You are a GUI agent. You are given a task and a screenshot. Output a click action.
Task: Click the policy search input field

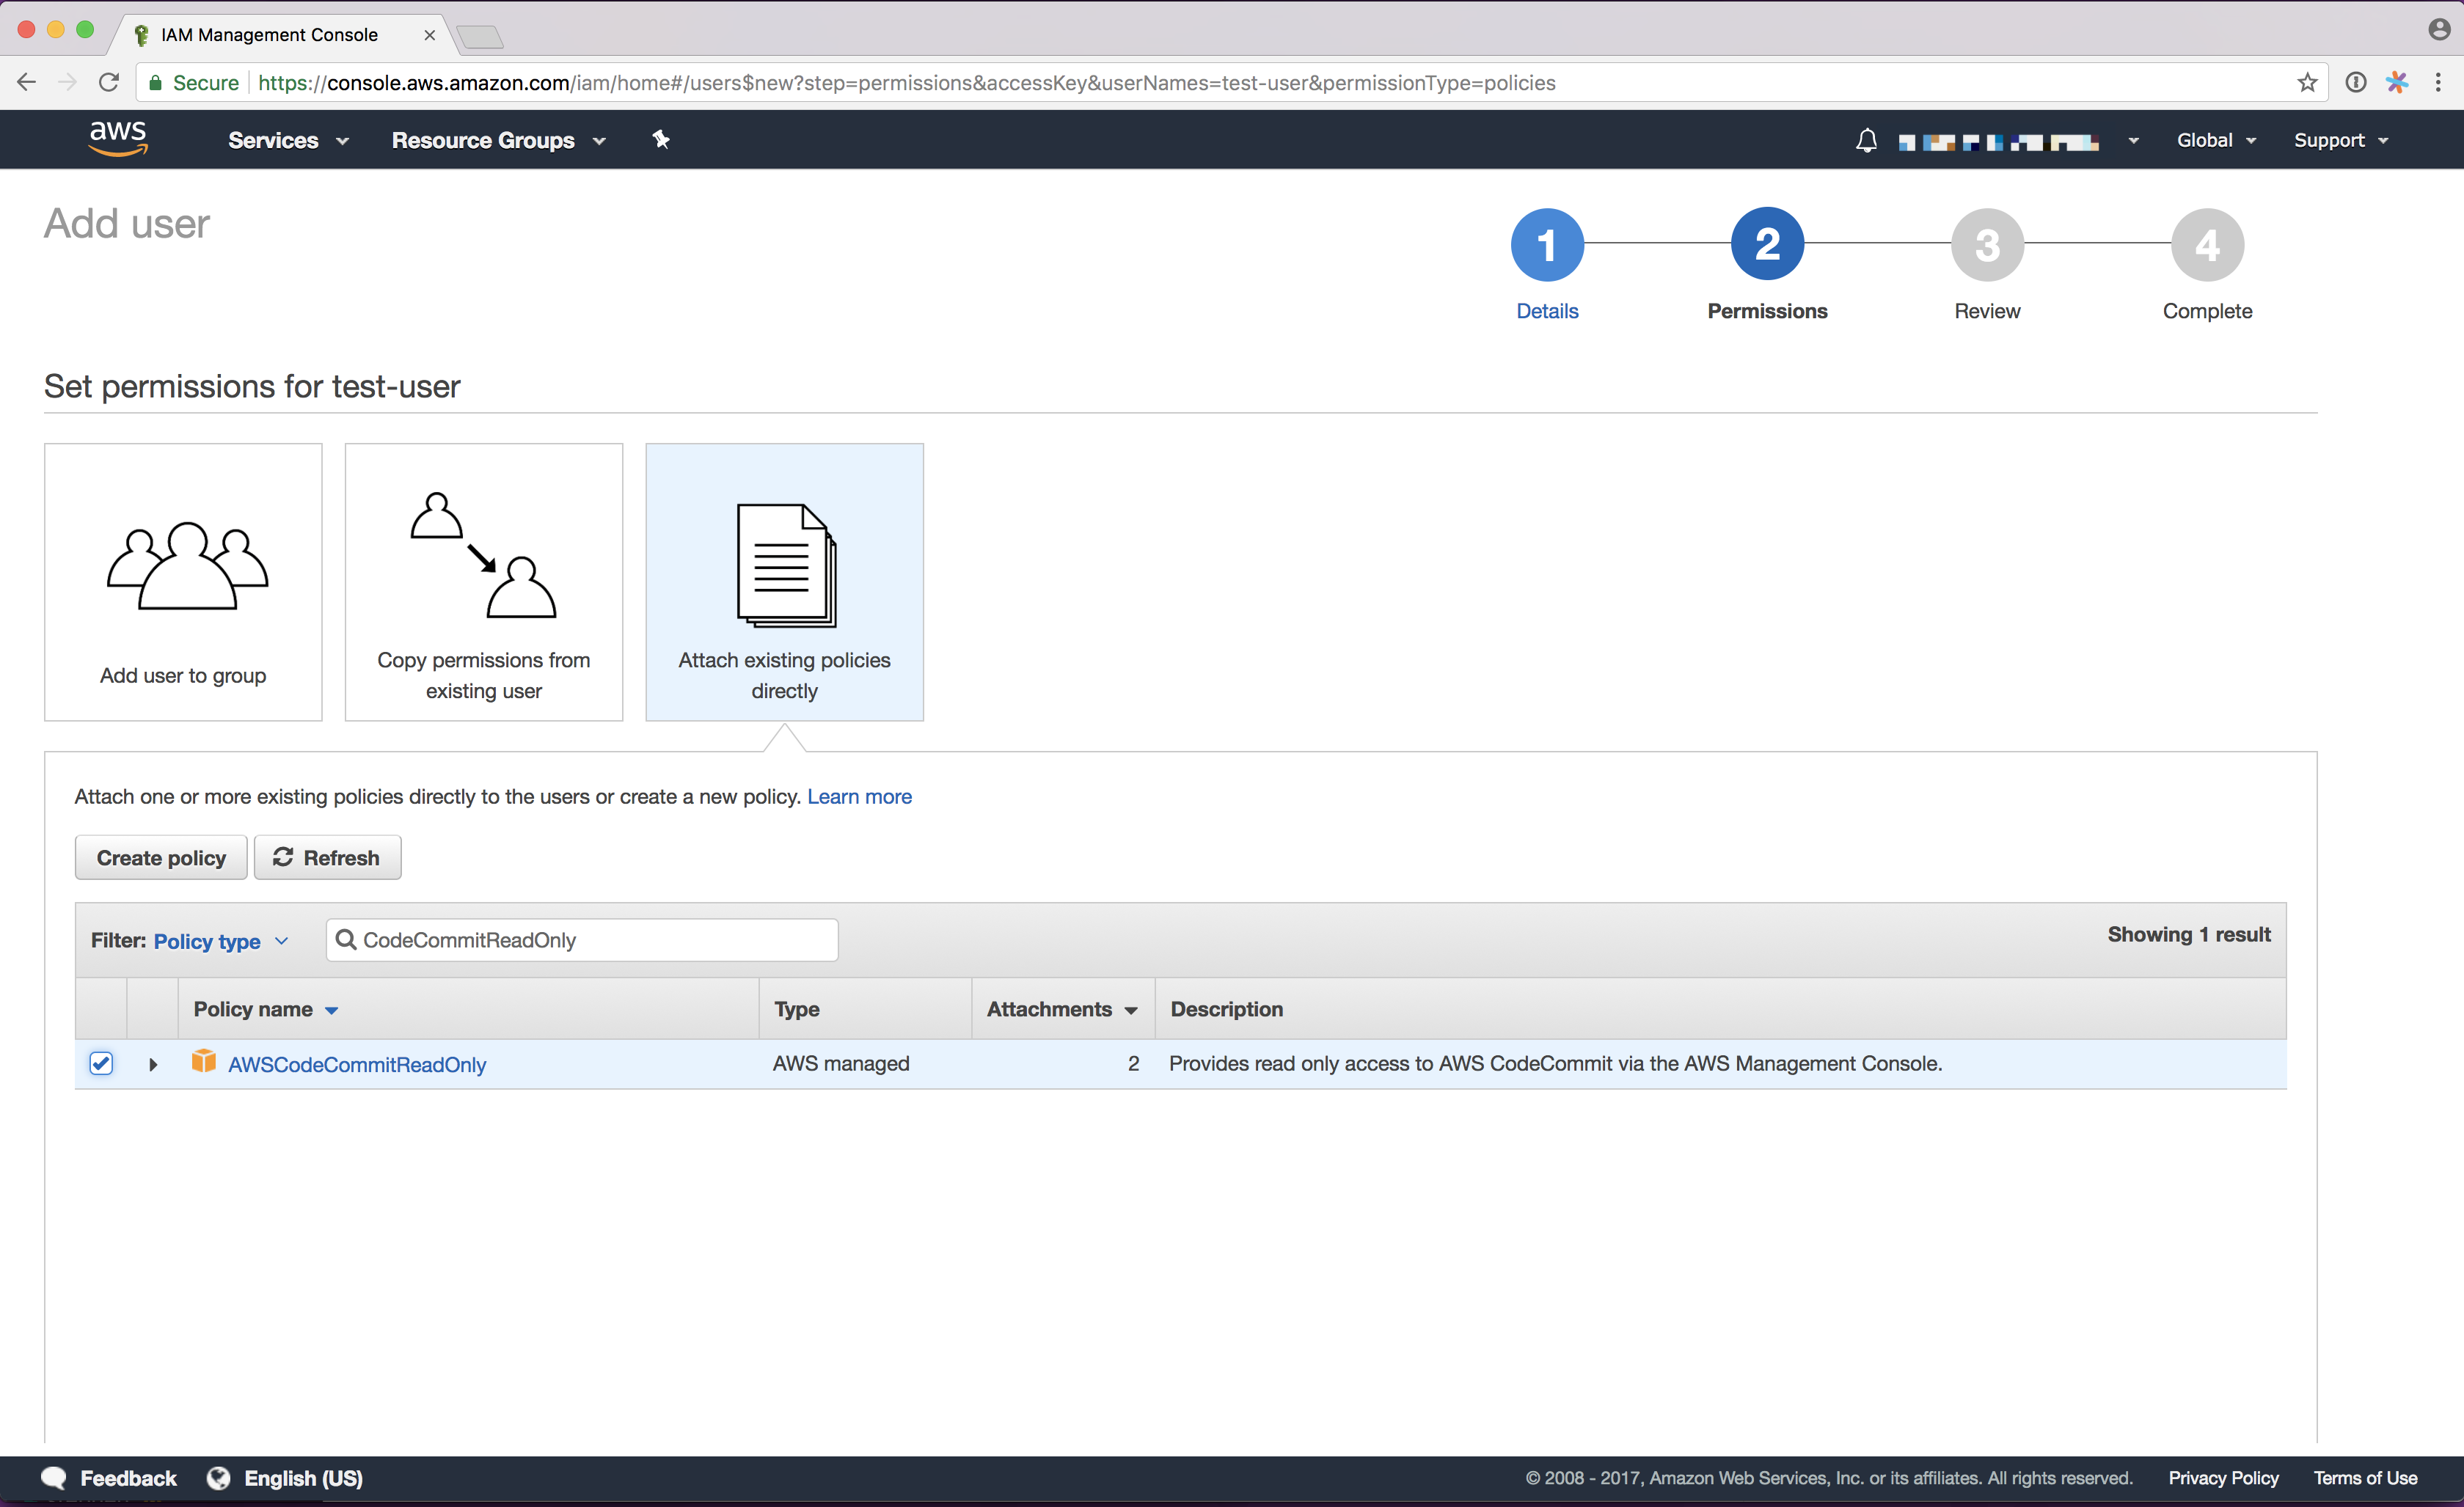tap(582, 939)
